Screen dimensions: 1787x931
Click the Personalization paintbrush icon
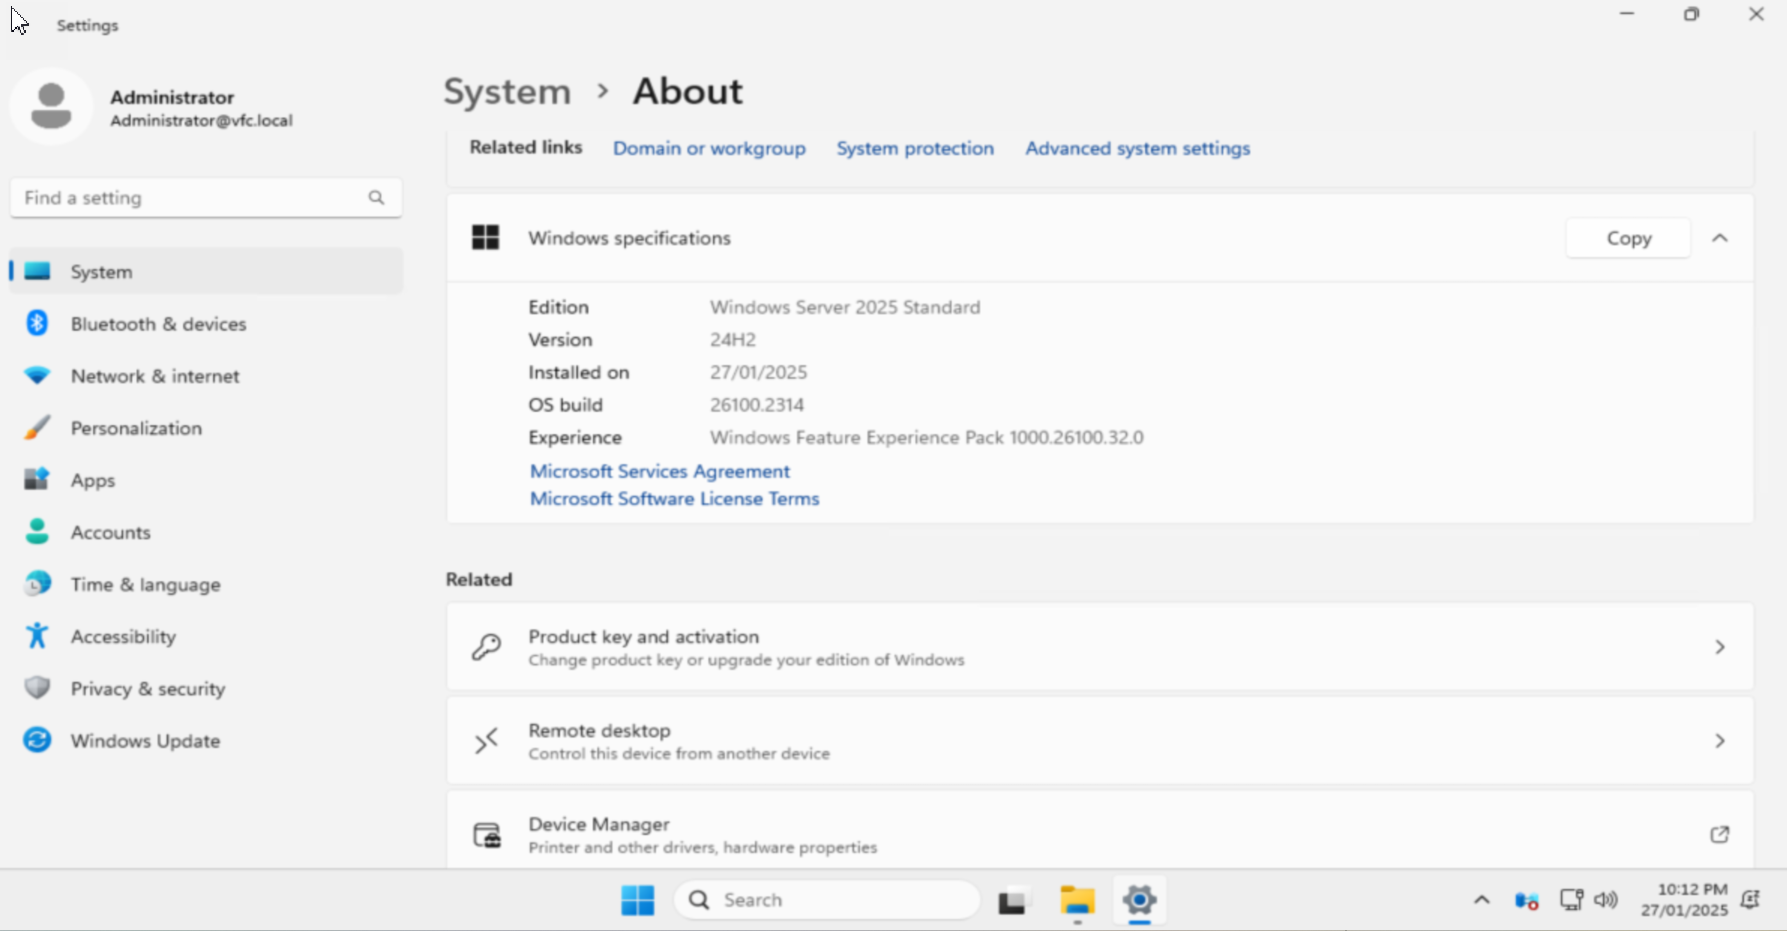pos(37,428)
